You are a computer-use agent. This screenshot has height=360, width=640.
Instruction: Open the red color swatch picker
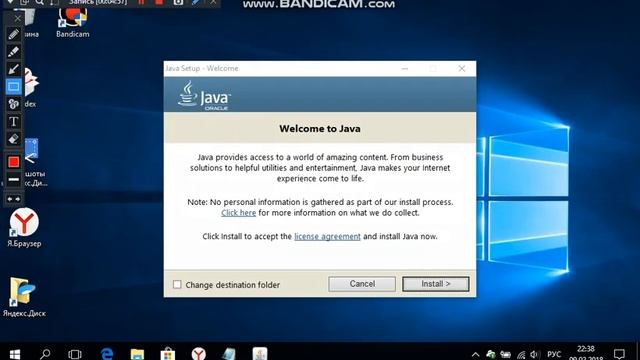(x=13, y=162)
